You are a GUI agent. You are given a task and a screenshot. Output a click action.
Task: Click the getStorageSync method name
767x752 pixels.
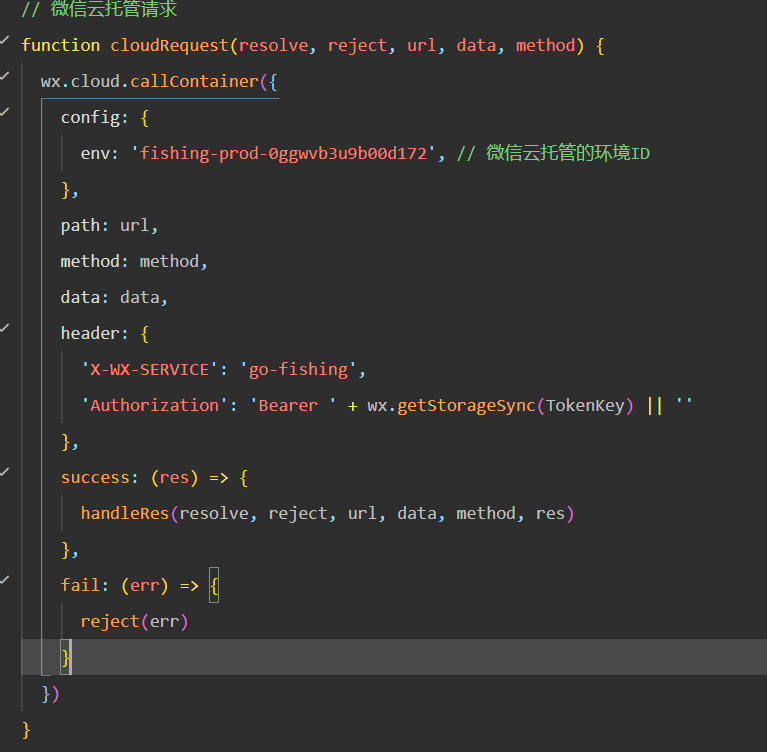pos(466,406)
